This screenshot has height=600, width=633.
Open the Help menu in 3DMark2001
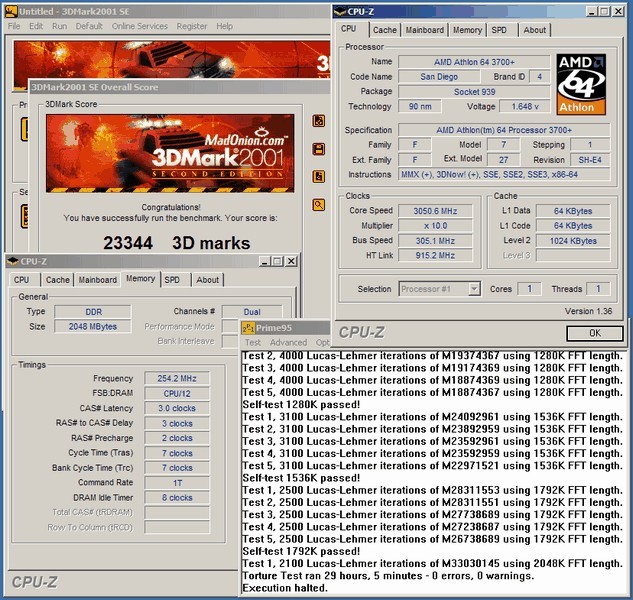click(224, 26)
